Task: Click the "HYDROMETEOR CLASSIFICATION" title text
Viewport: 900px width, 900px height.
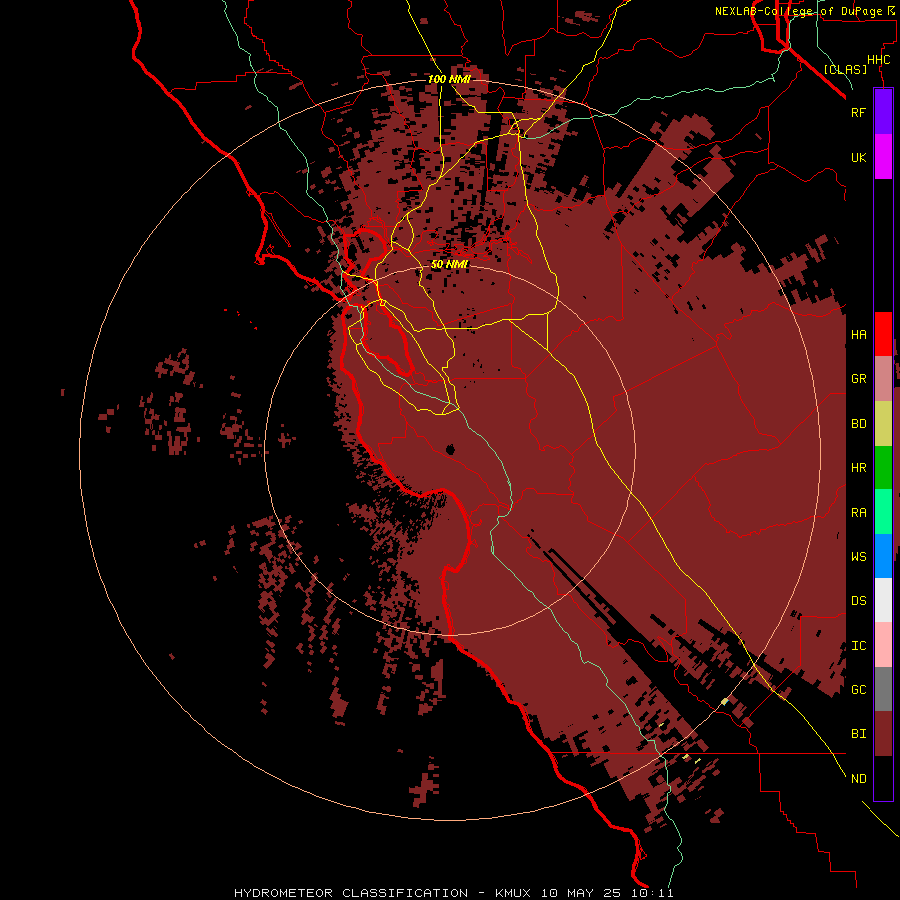Action: click(x=351, y=893)
